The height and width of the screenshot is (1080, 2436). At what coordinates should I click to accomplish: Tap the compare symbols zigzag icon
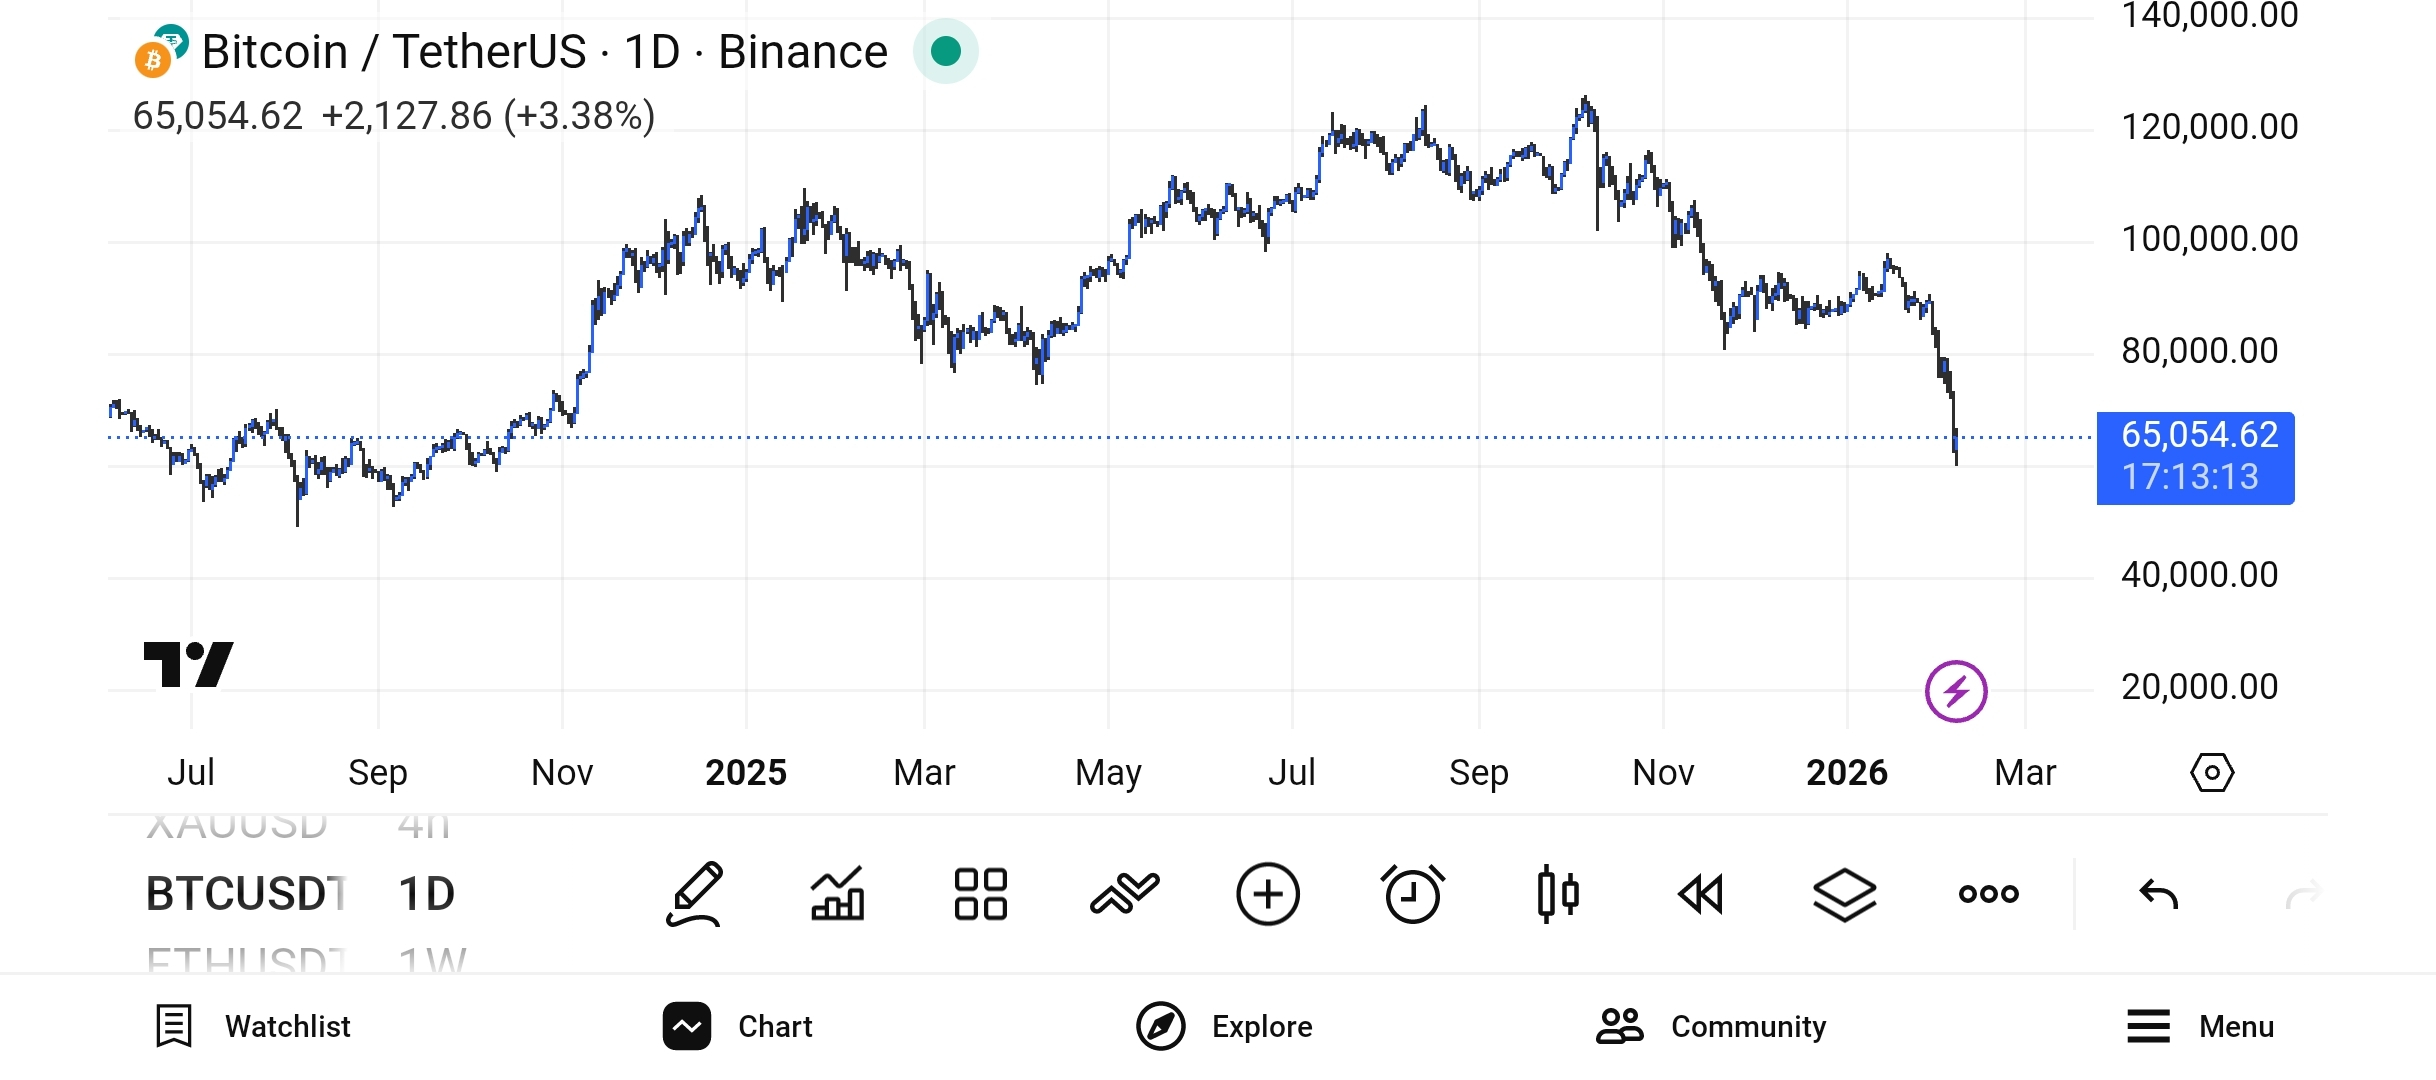(1124, 893)
